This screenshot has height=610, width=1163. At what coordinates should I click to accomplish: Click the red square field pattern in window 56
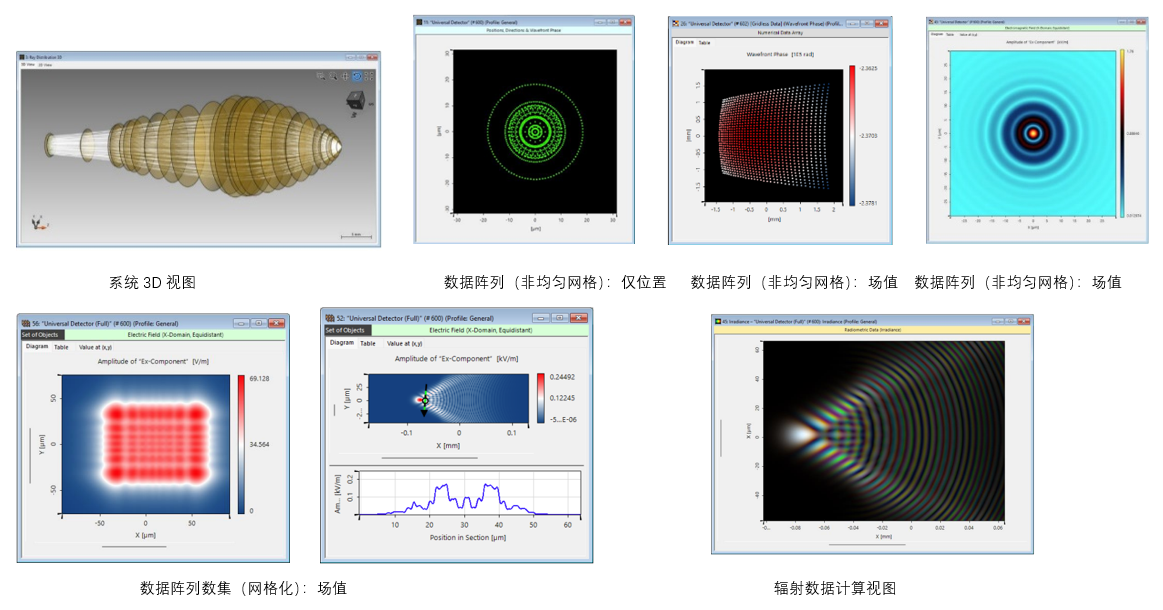[155, 443]
